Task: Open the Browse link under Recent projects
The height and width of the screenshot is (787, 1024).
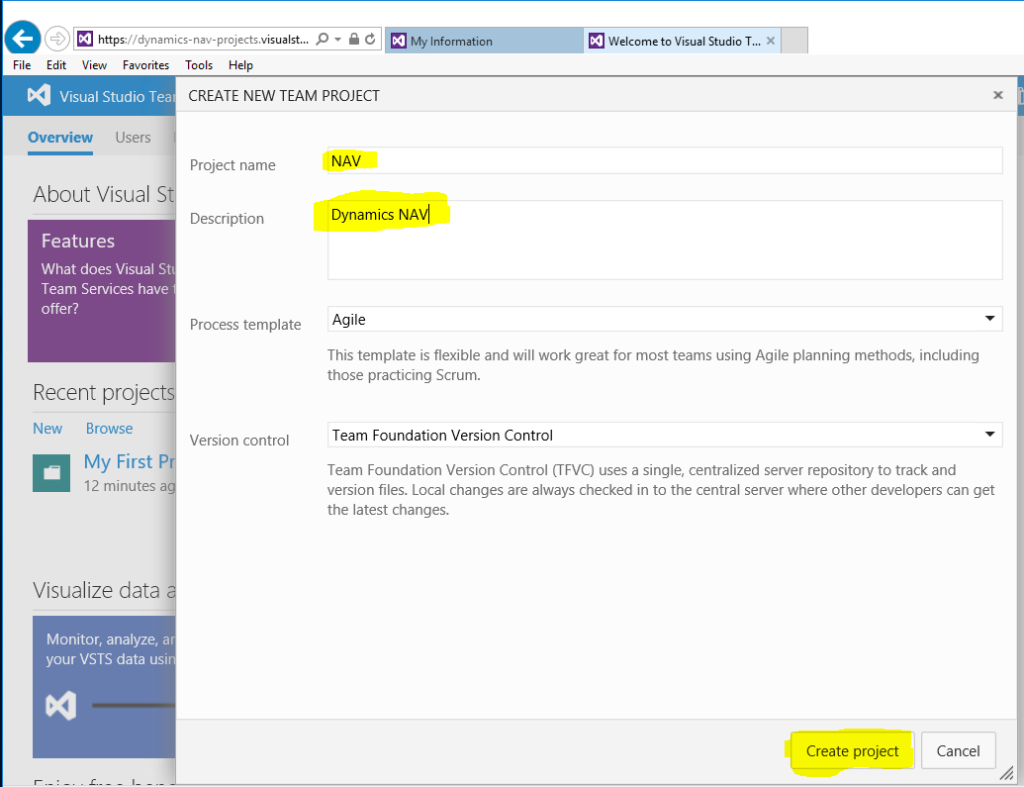Action: 108,428
